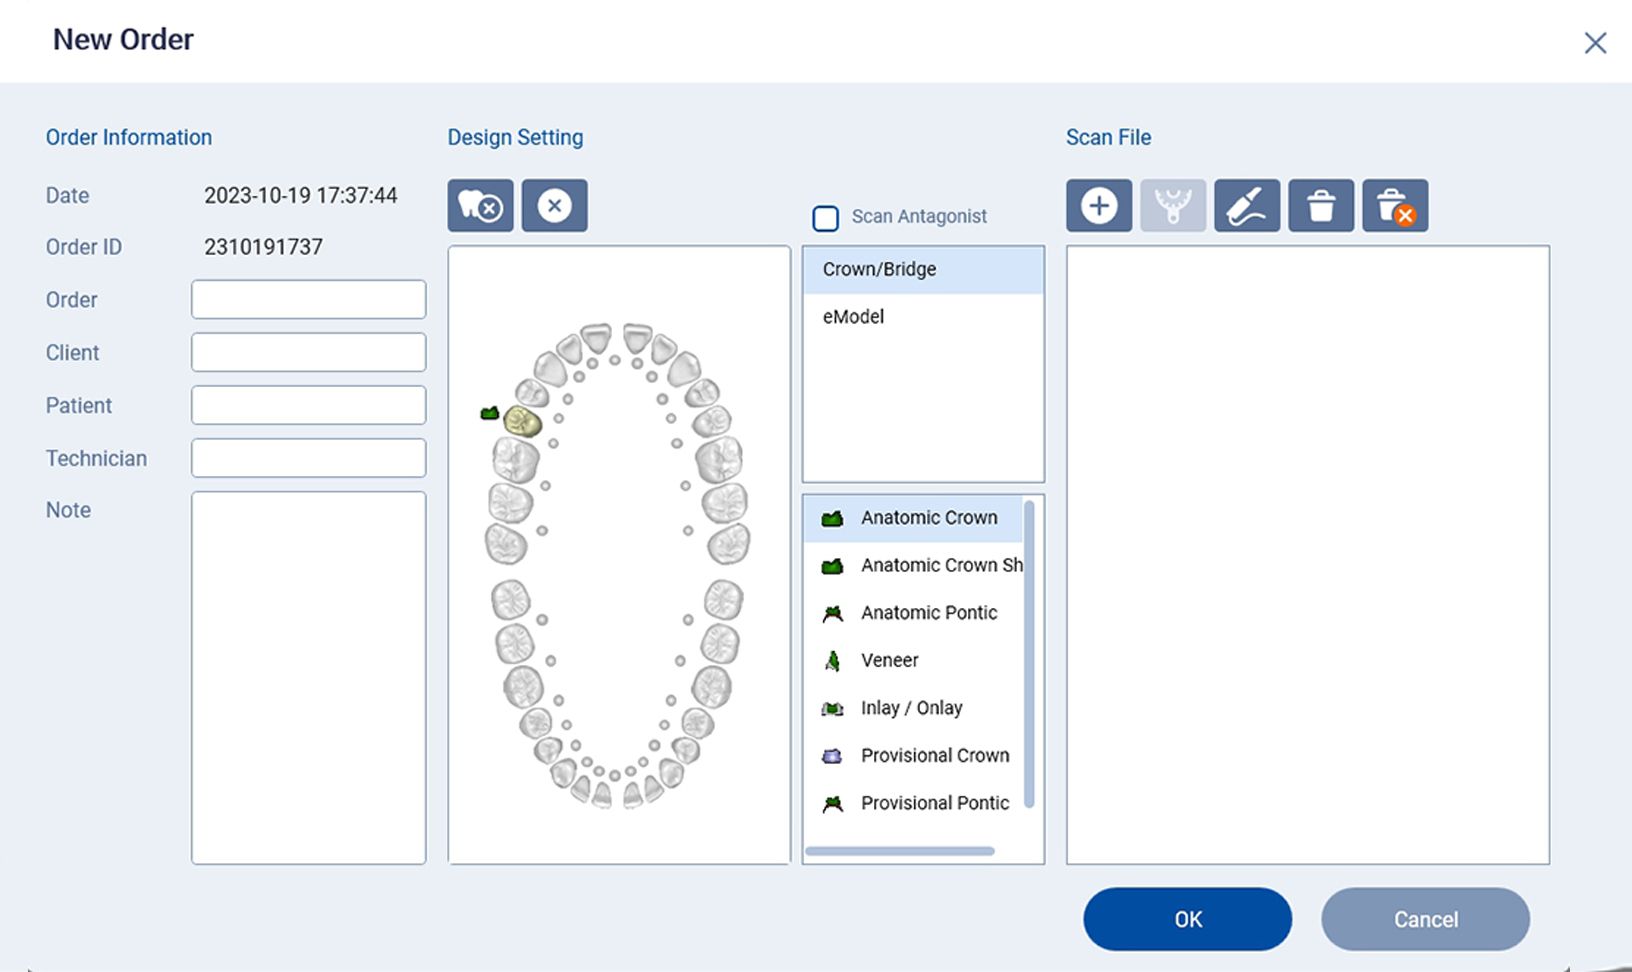
Task: Enable the Scan Antagonist checkbox
Action: coord(825,217)
